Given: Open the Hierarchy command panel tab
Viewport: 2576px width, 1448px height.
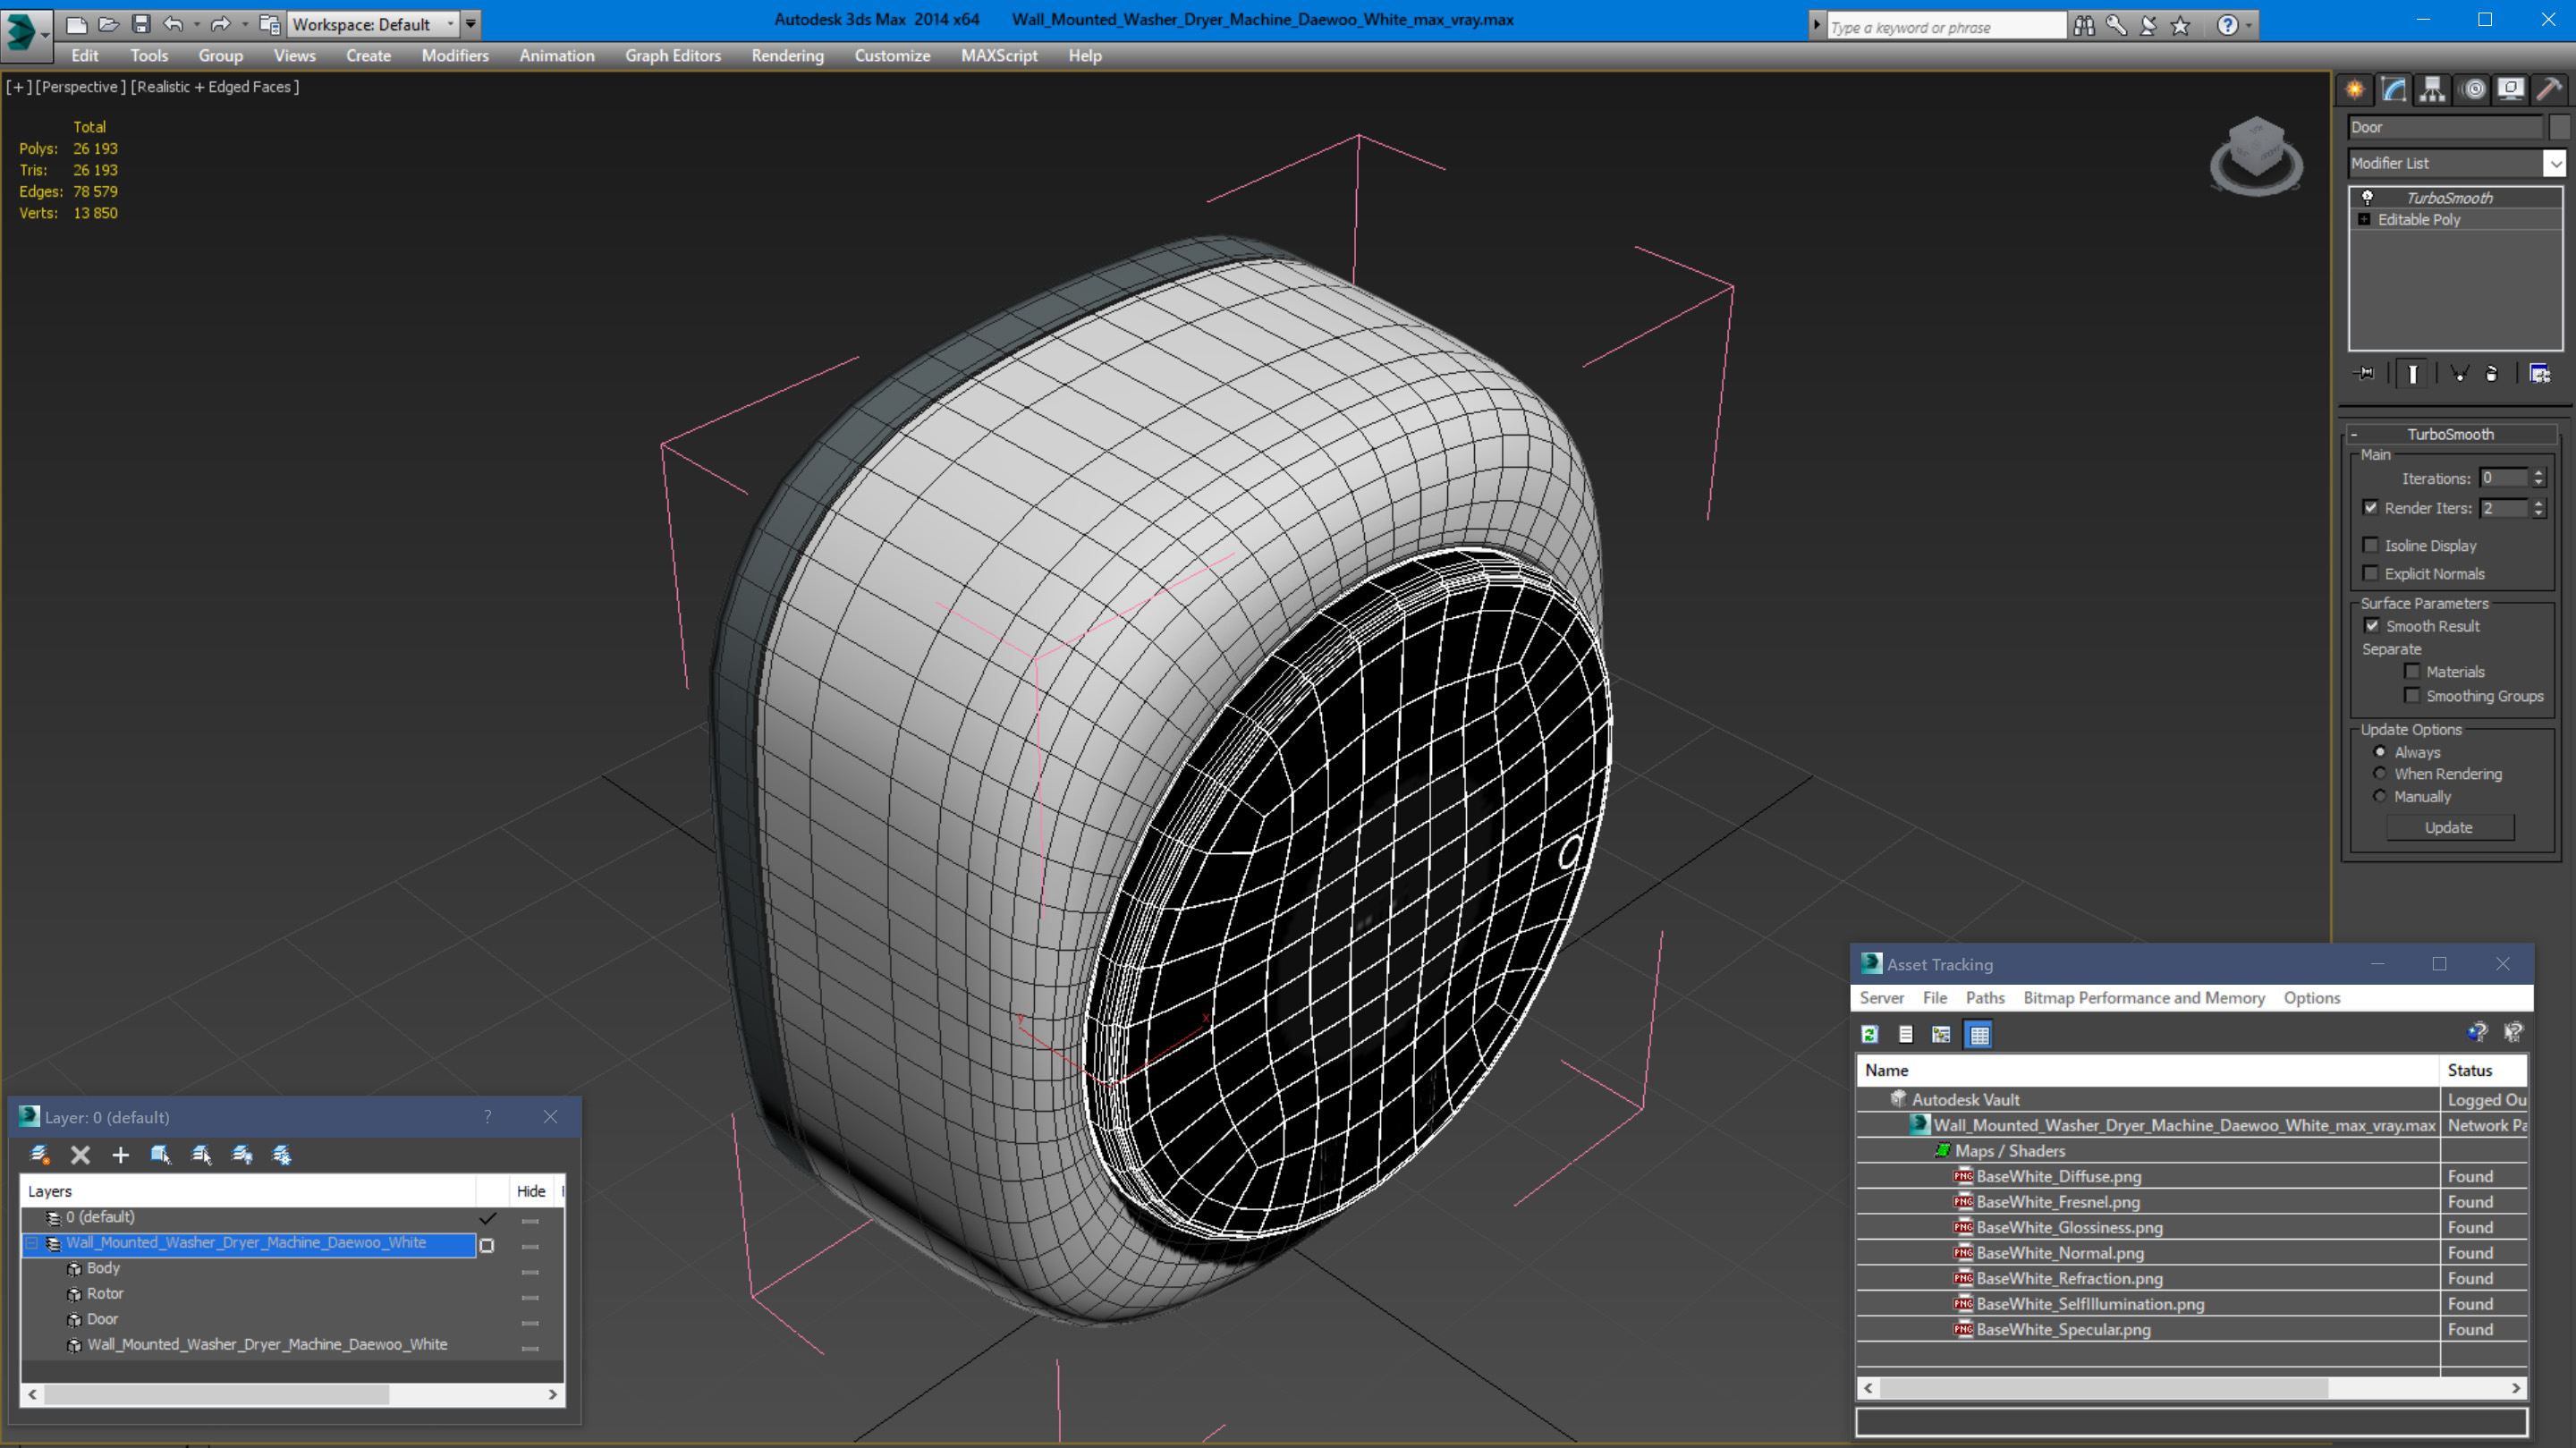Looking at the screenshot, I should [2433, 90].
